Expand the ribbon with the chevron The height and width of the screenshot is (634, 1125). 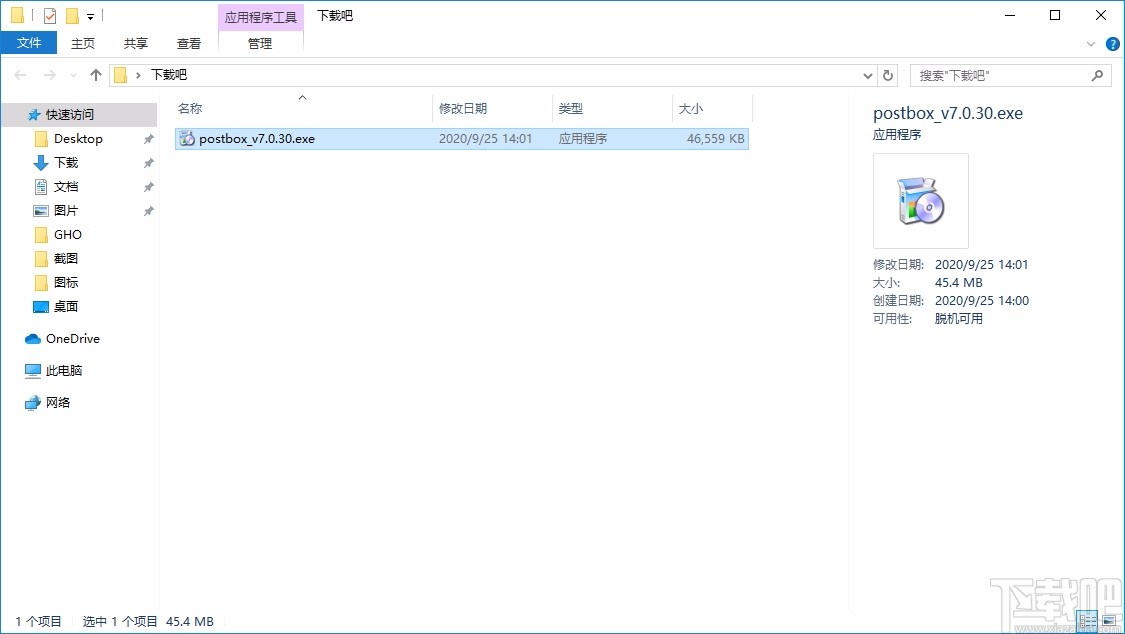[1091, 44]
